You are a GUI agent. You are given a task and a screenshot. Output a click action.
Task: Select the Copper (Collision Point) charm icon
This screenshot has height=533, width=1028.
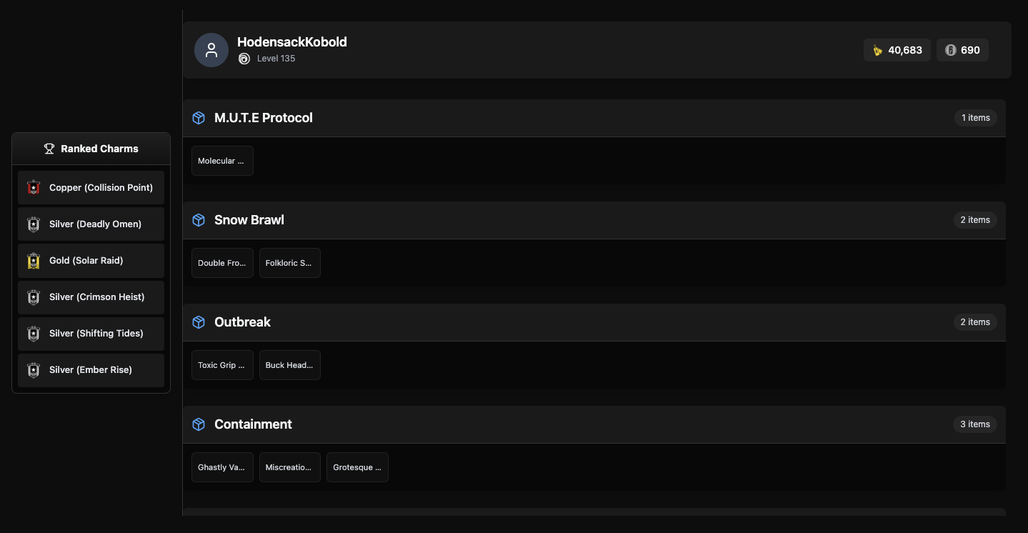pyautogui.click(x=33, y=188)
